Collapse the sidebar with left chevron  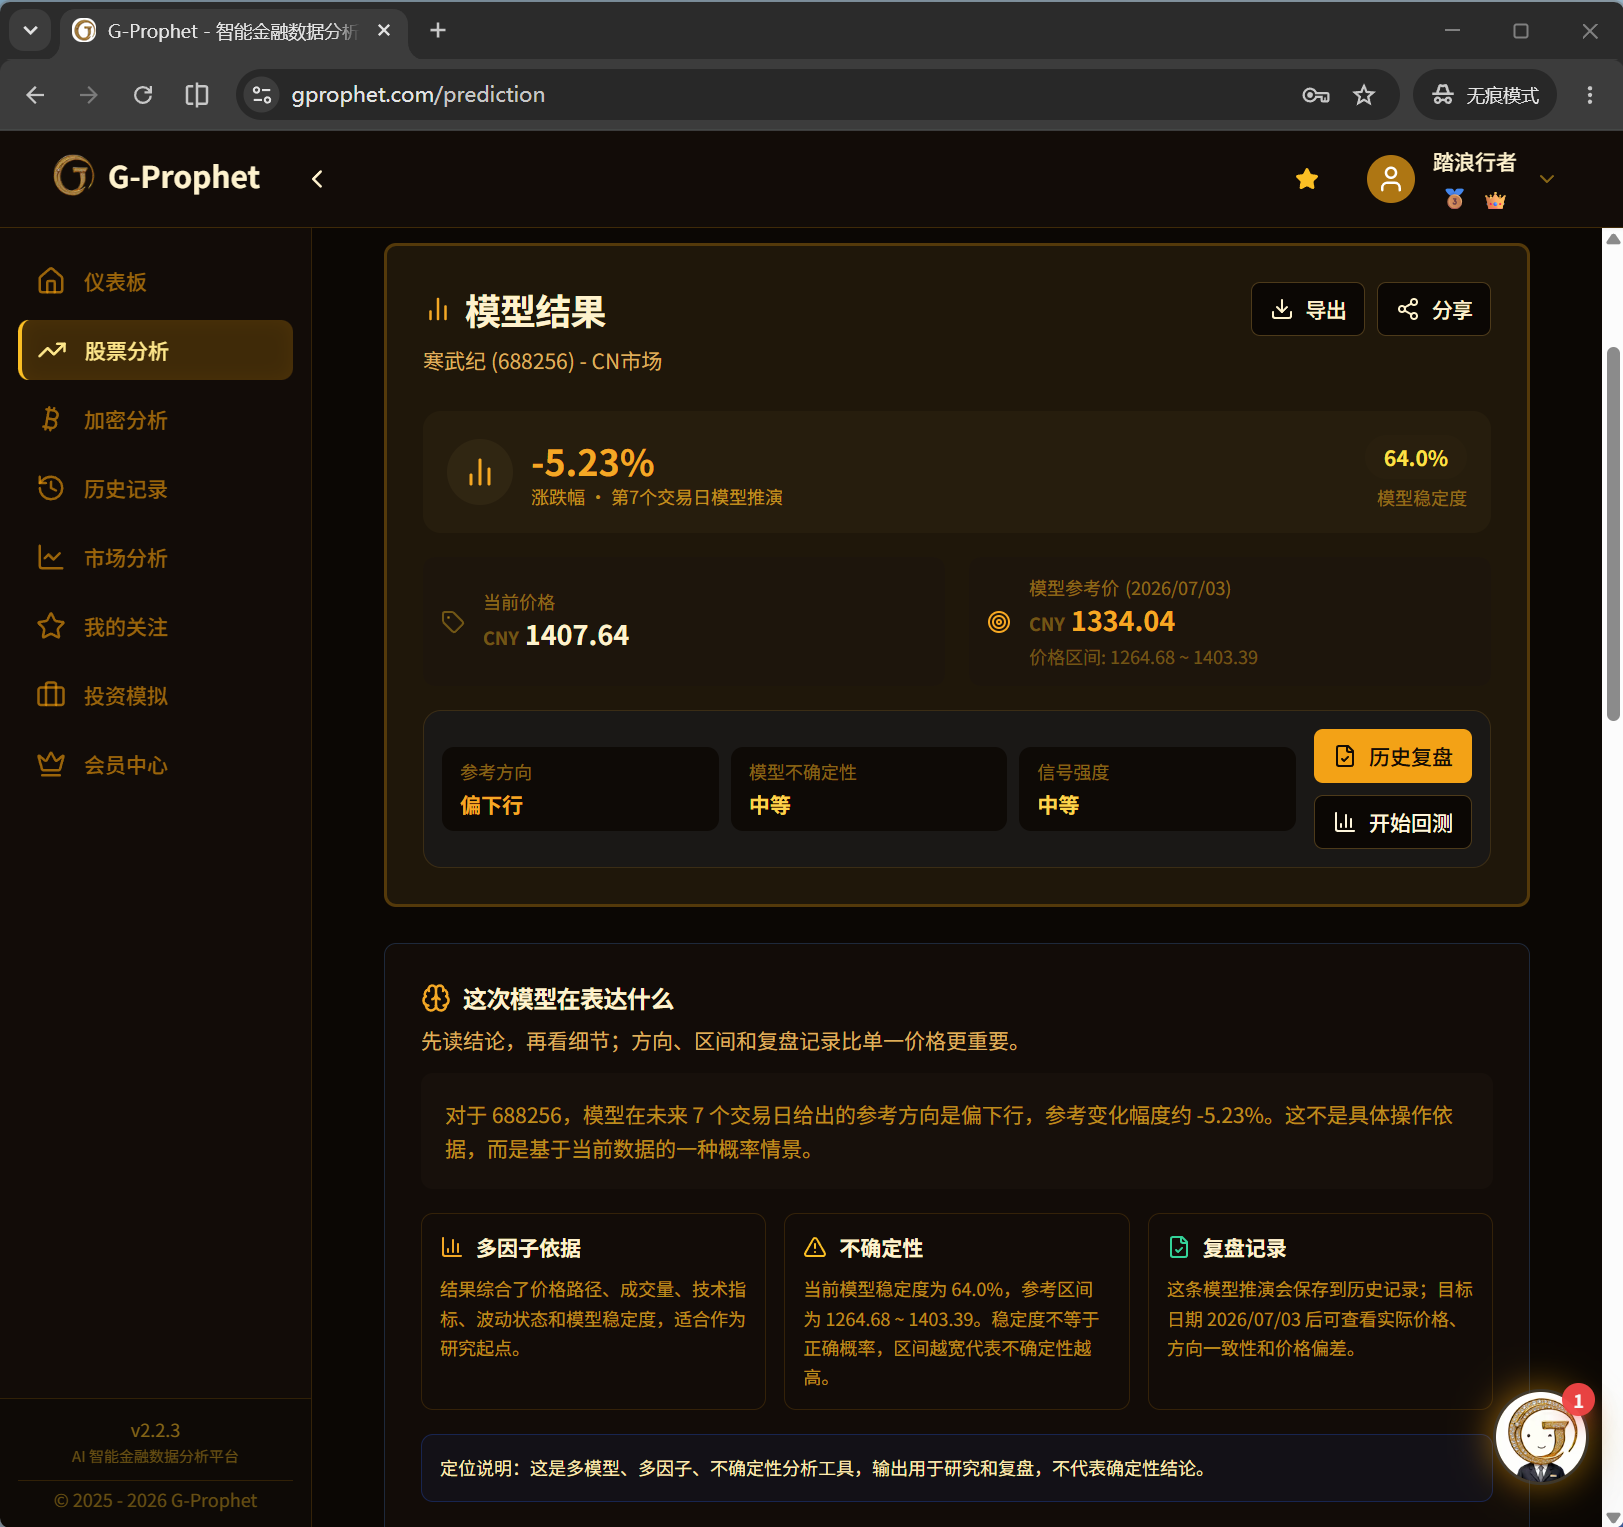(317, 179)
